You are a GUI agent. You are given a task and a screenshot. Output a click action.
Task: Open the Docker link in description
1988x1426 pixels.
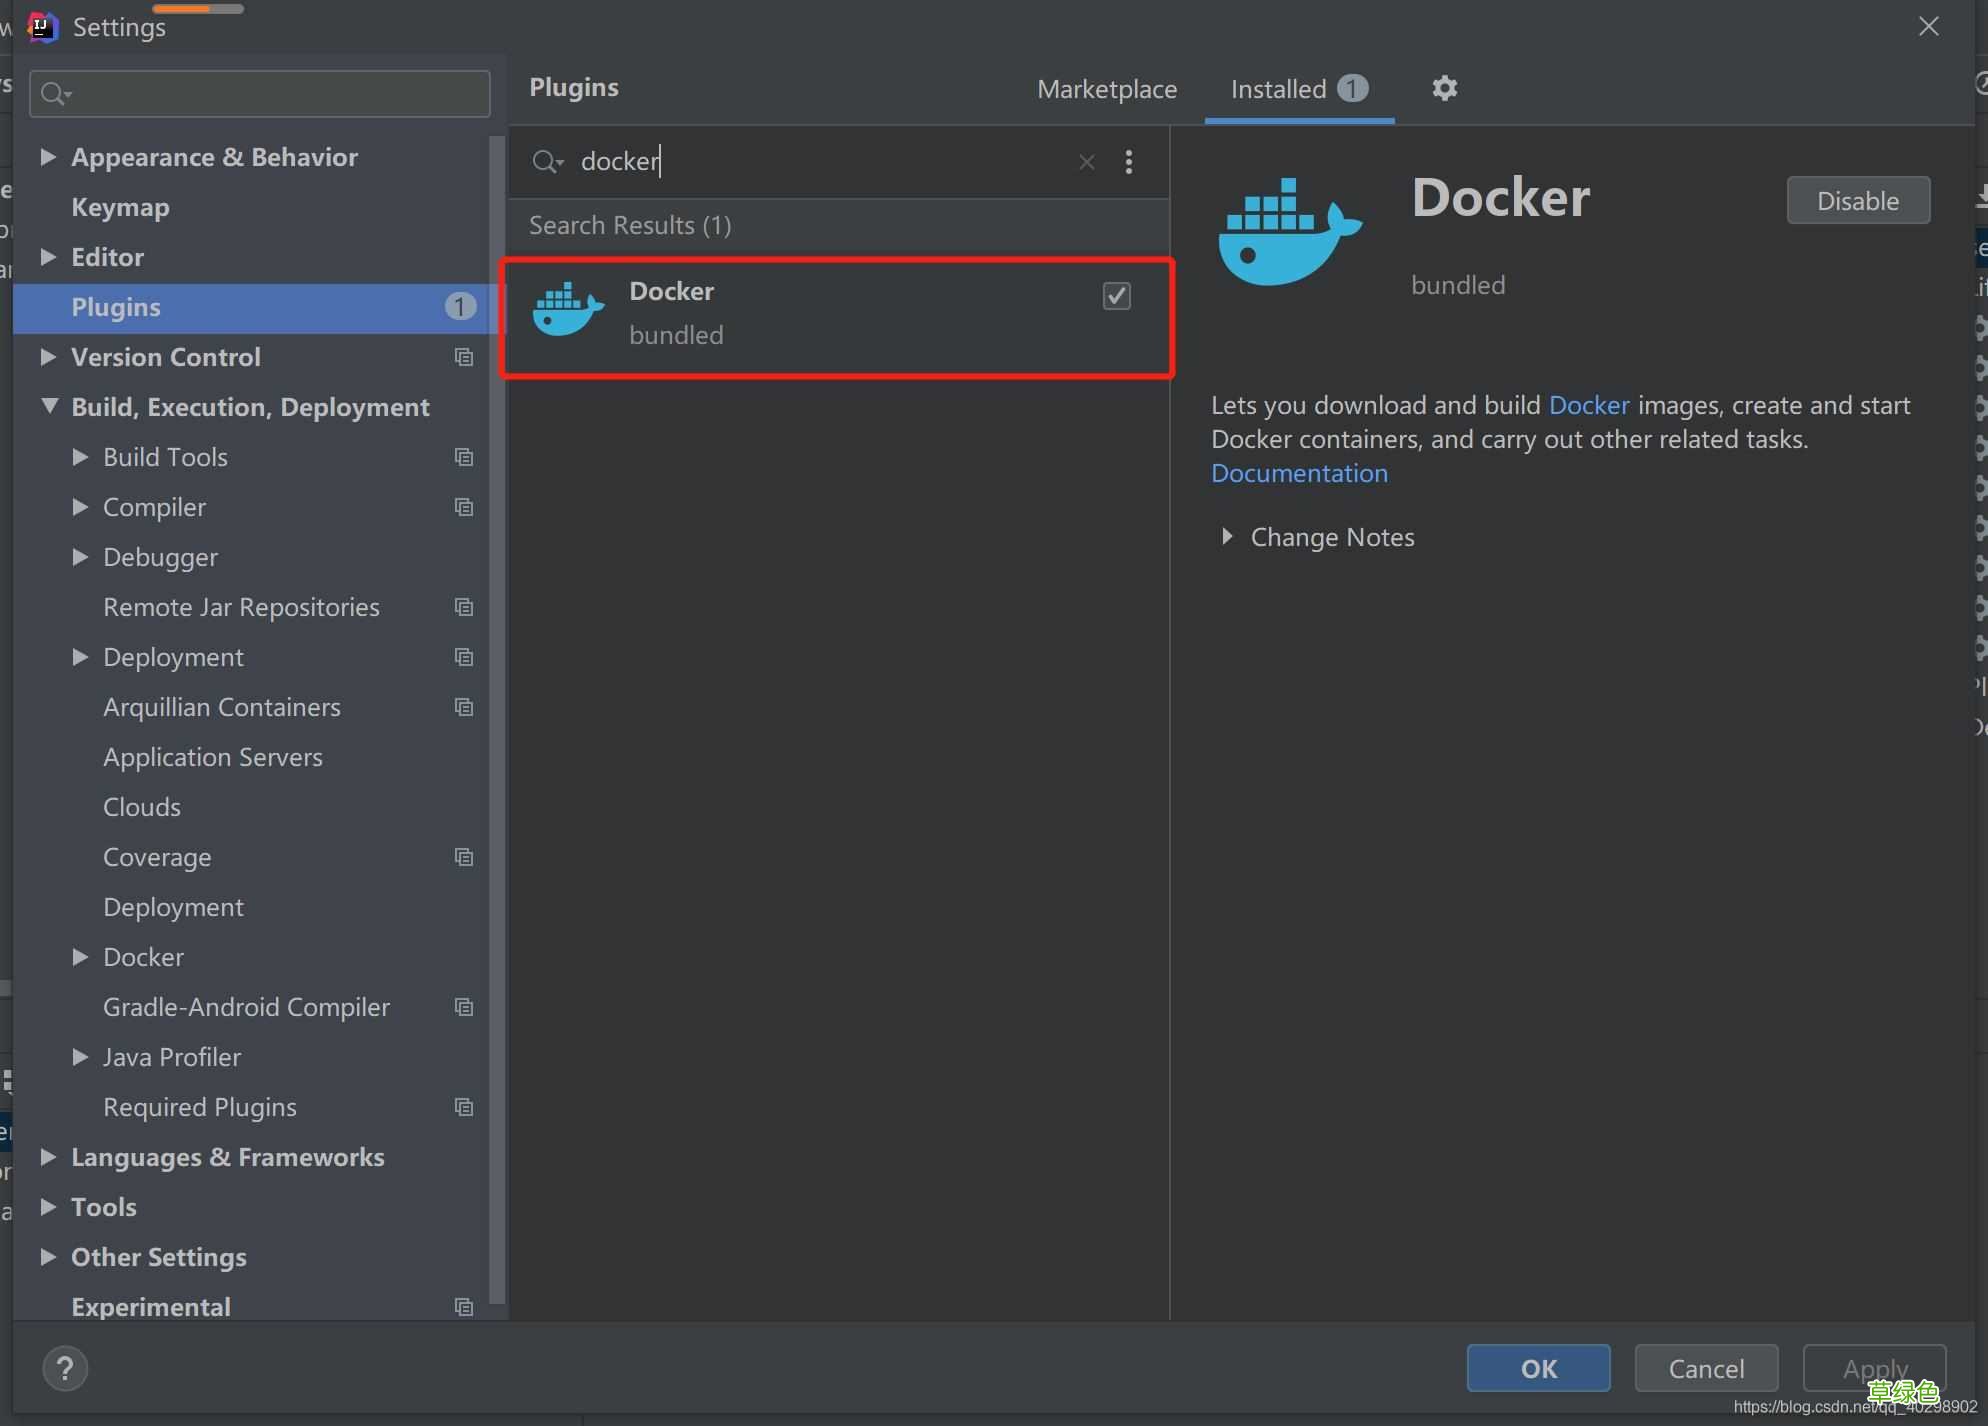[x=1589, y=405]
